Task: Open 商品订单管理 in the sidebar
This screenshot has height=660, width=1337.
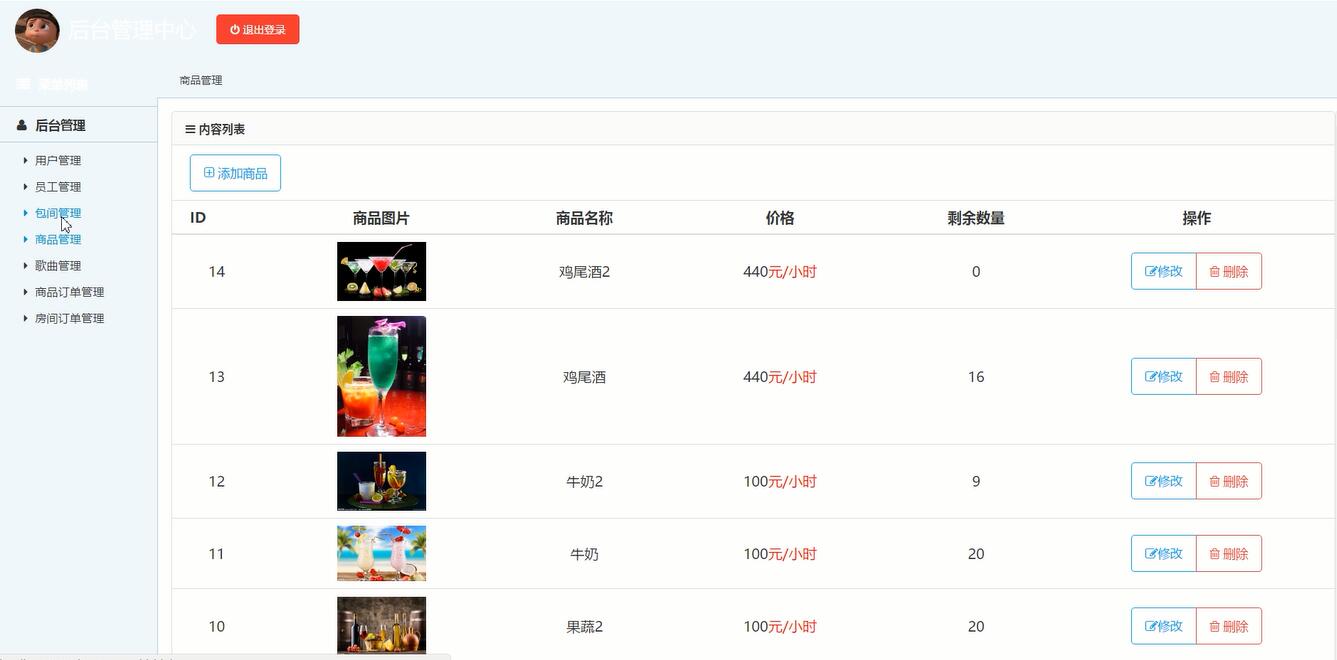Action: (70, 292)
